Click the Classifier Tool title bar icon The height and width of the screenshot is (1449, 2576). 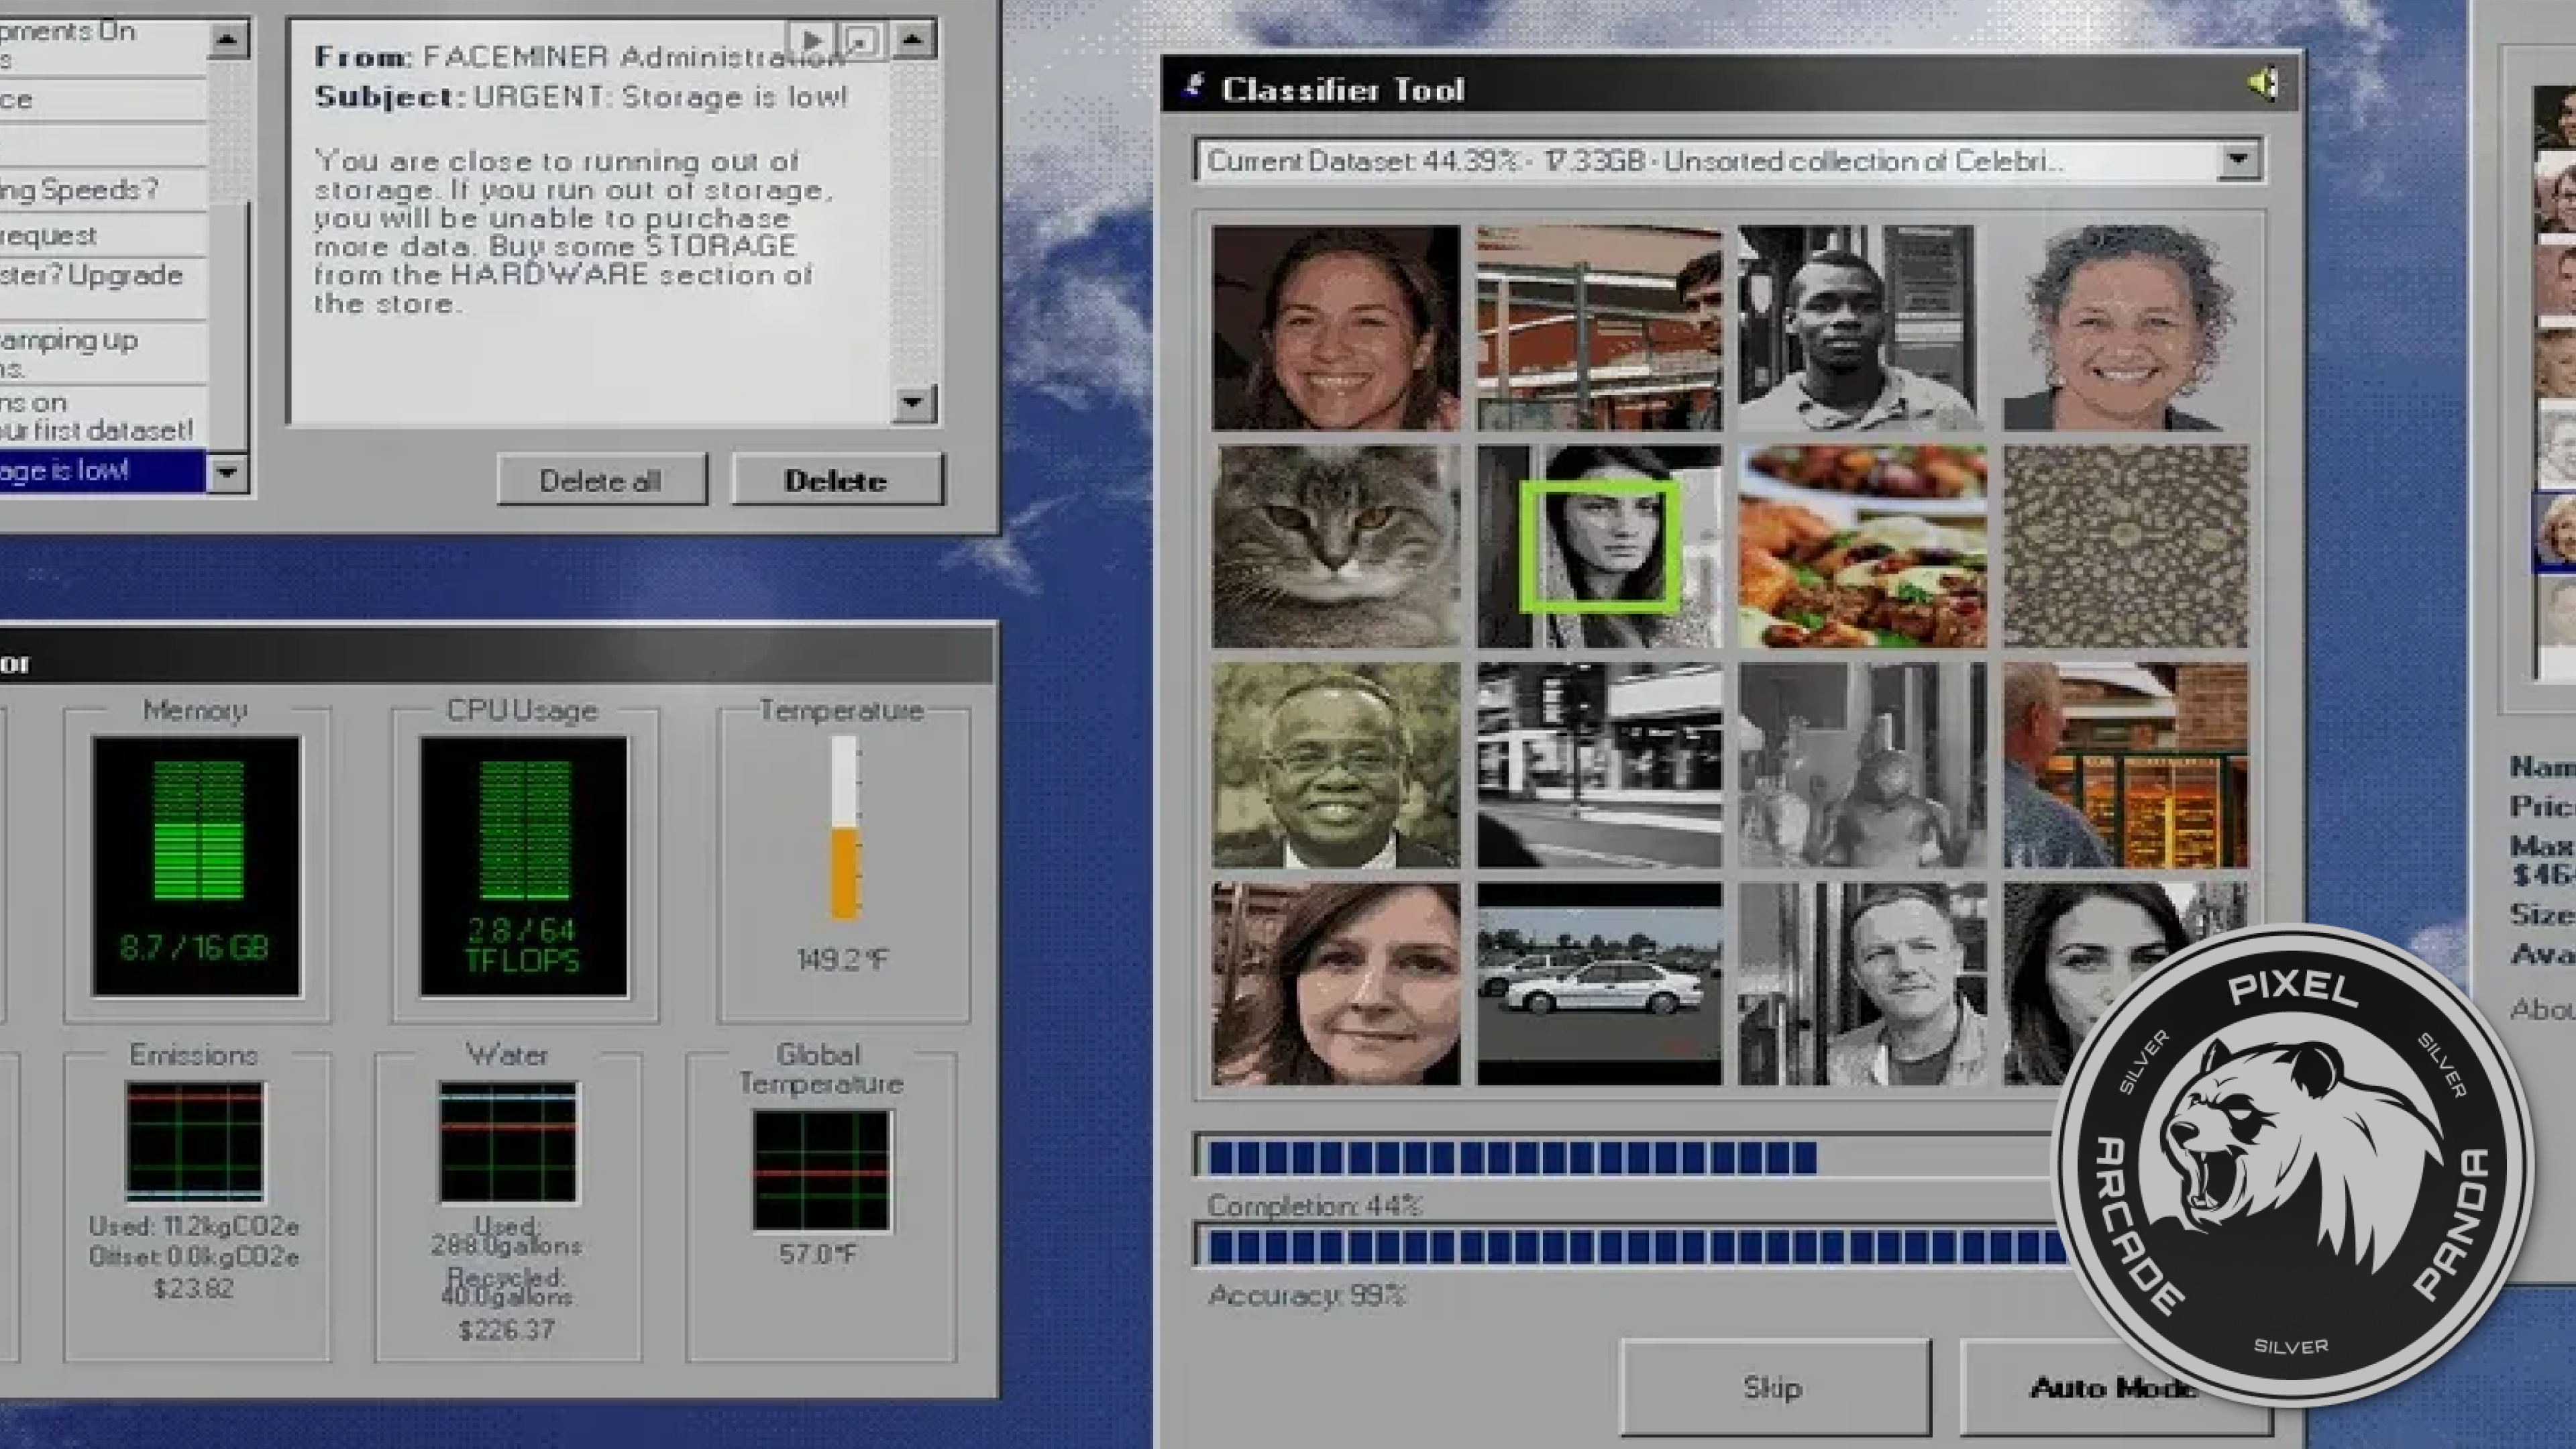click(x=1193, y=86)
